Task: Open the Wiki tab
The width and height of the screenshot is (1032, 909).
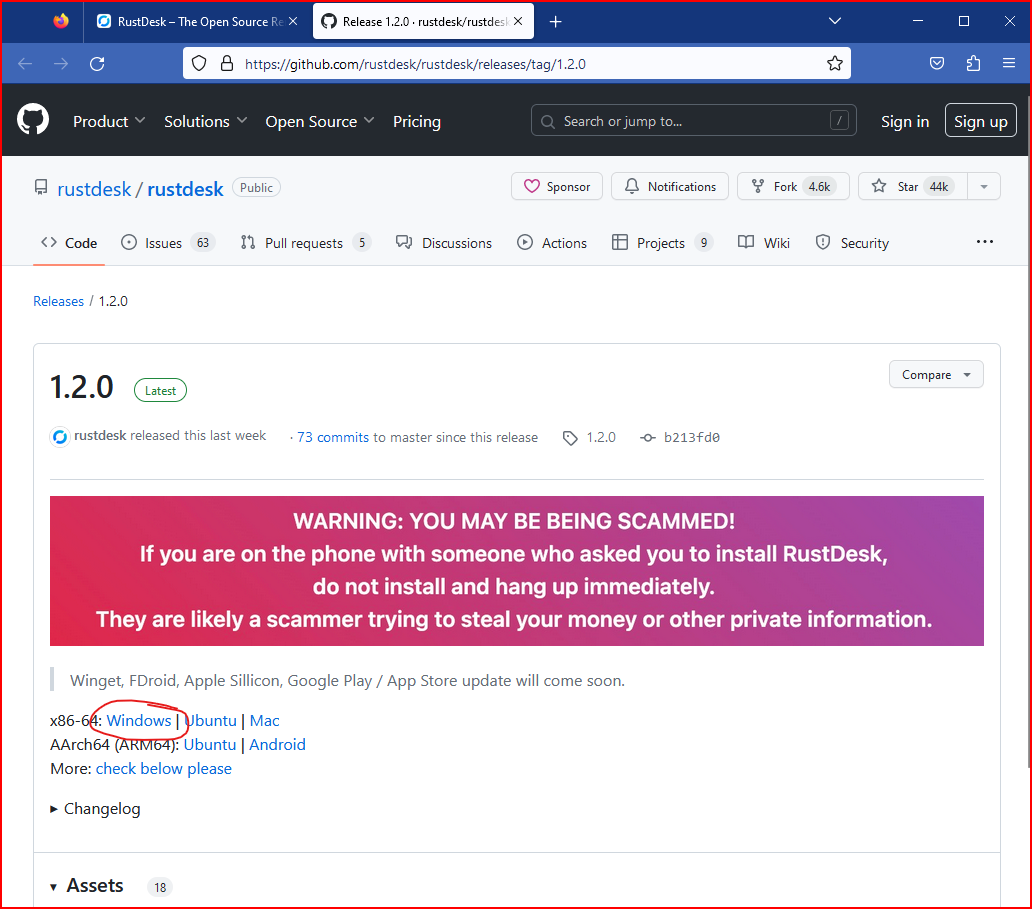Action: [x=763, y=243]
